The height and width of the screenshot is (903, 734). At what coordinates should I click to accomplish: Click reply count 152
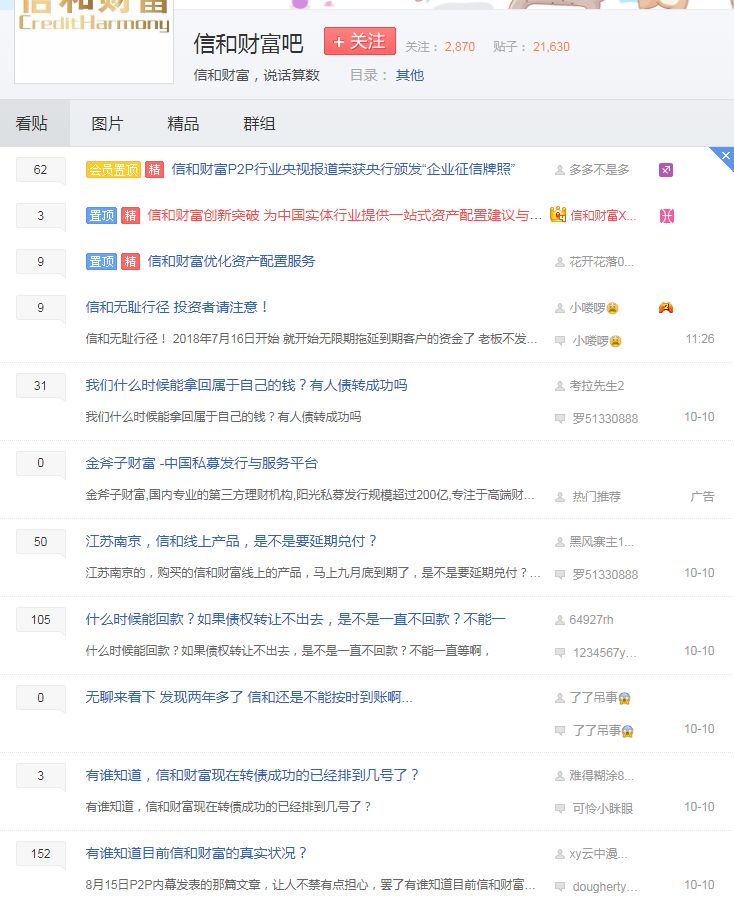(40, 853)
